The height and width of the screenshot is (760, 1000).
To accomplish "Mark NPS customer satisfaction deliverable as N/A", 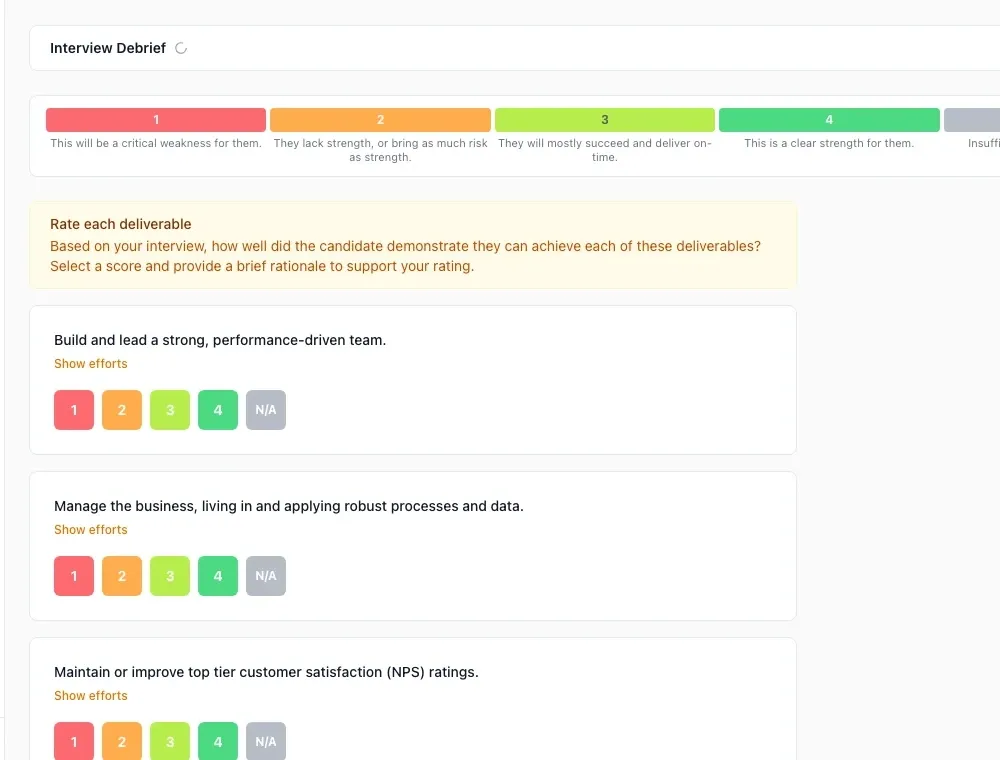I will (266, 741).
